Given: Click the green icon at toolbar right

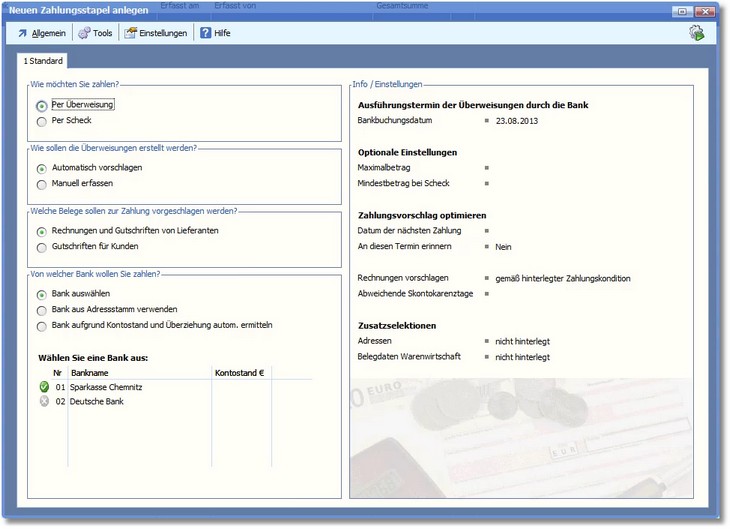Looking at the screenshot, I should (696, 33).
